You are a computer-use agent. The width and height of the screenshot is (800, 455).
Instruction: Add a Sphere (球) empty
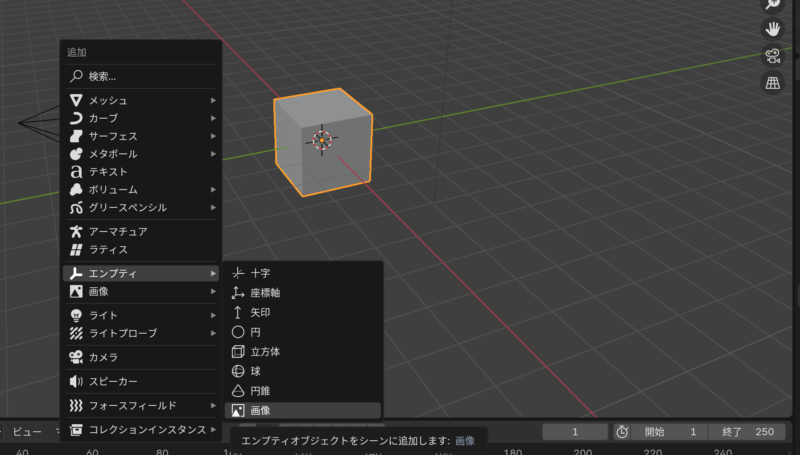coord(303,371)
